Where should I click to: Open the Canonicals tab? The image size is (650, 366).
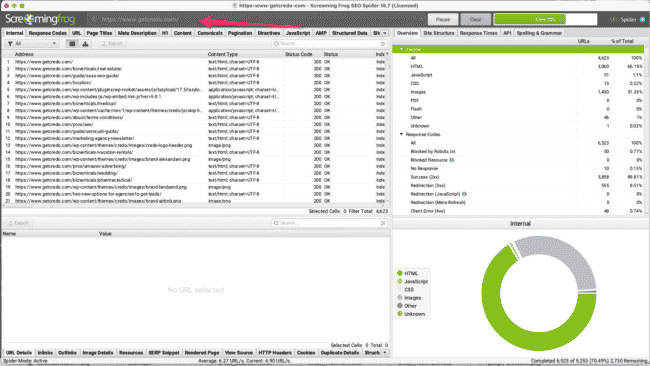[x=210, y=33]
